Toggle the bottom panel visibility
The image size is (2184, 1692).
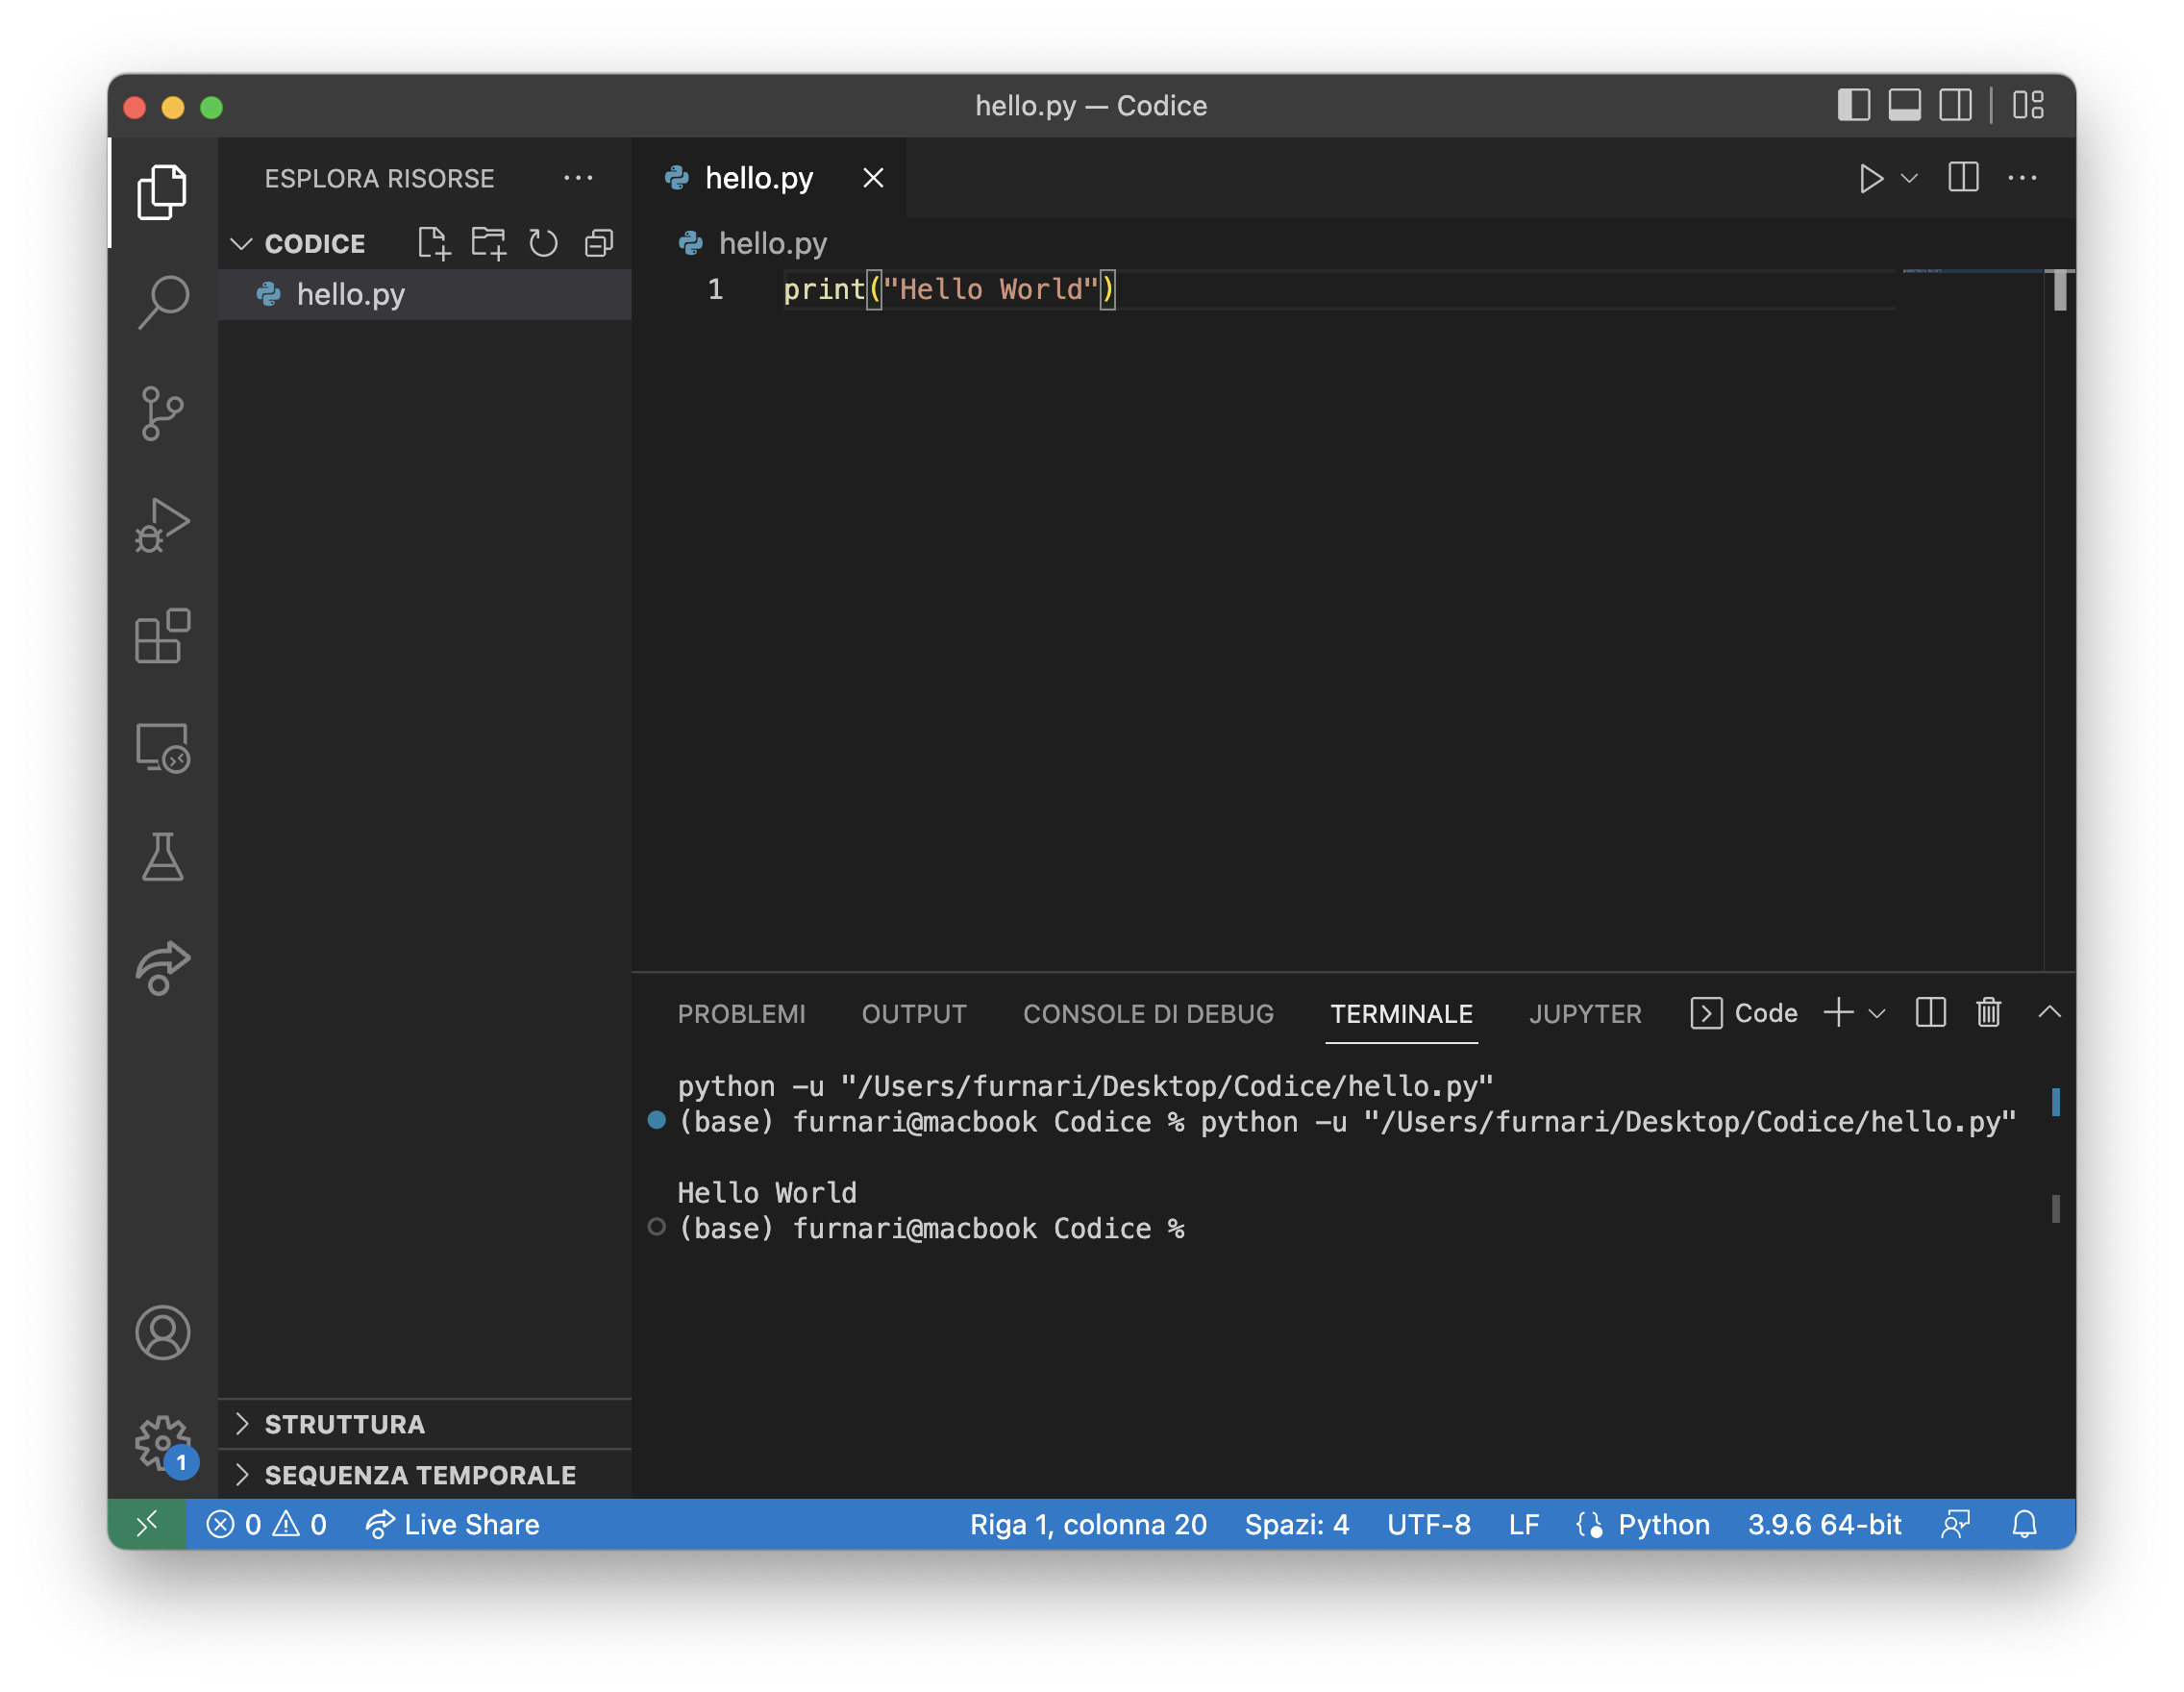click(x=1904, y=106)
